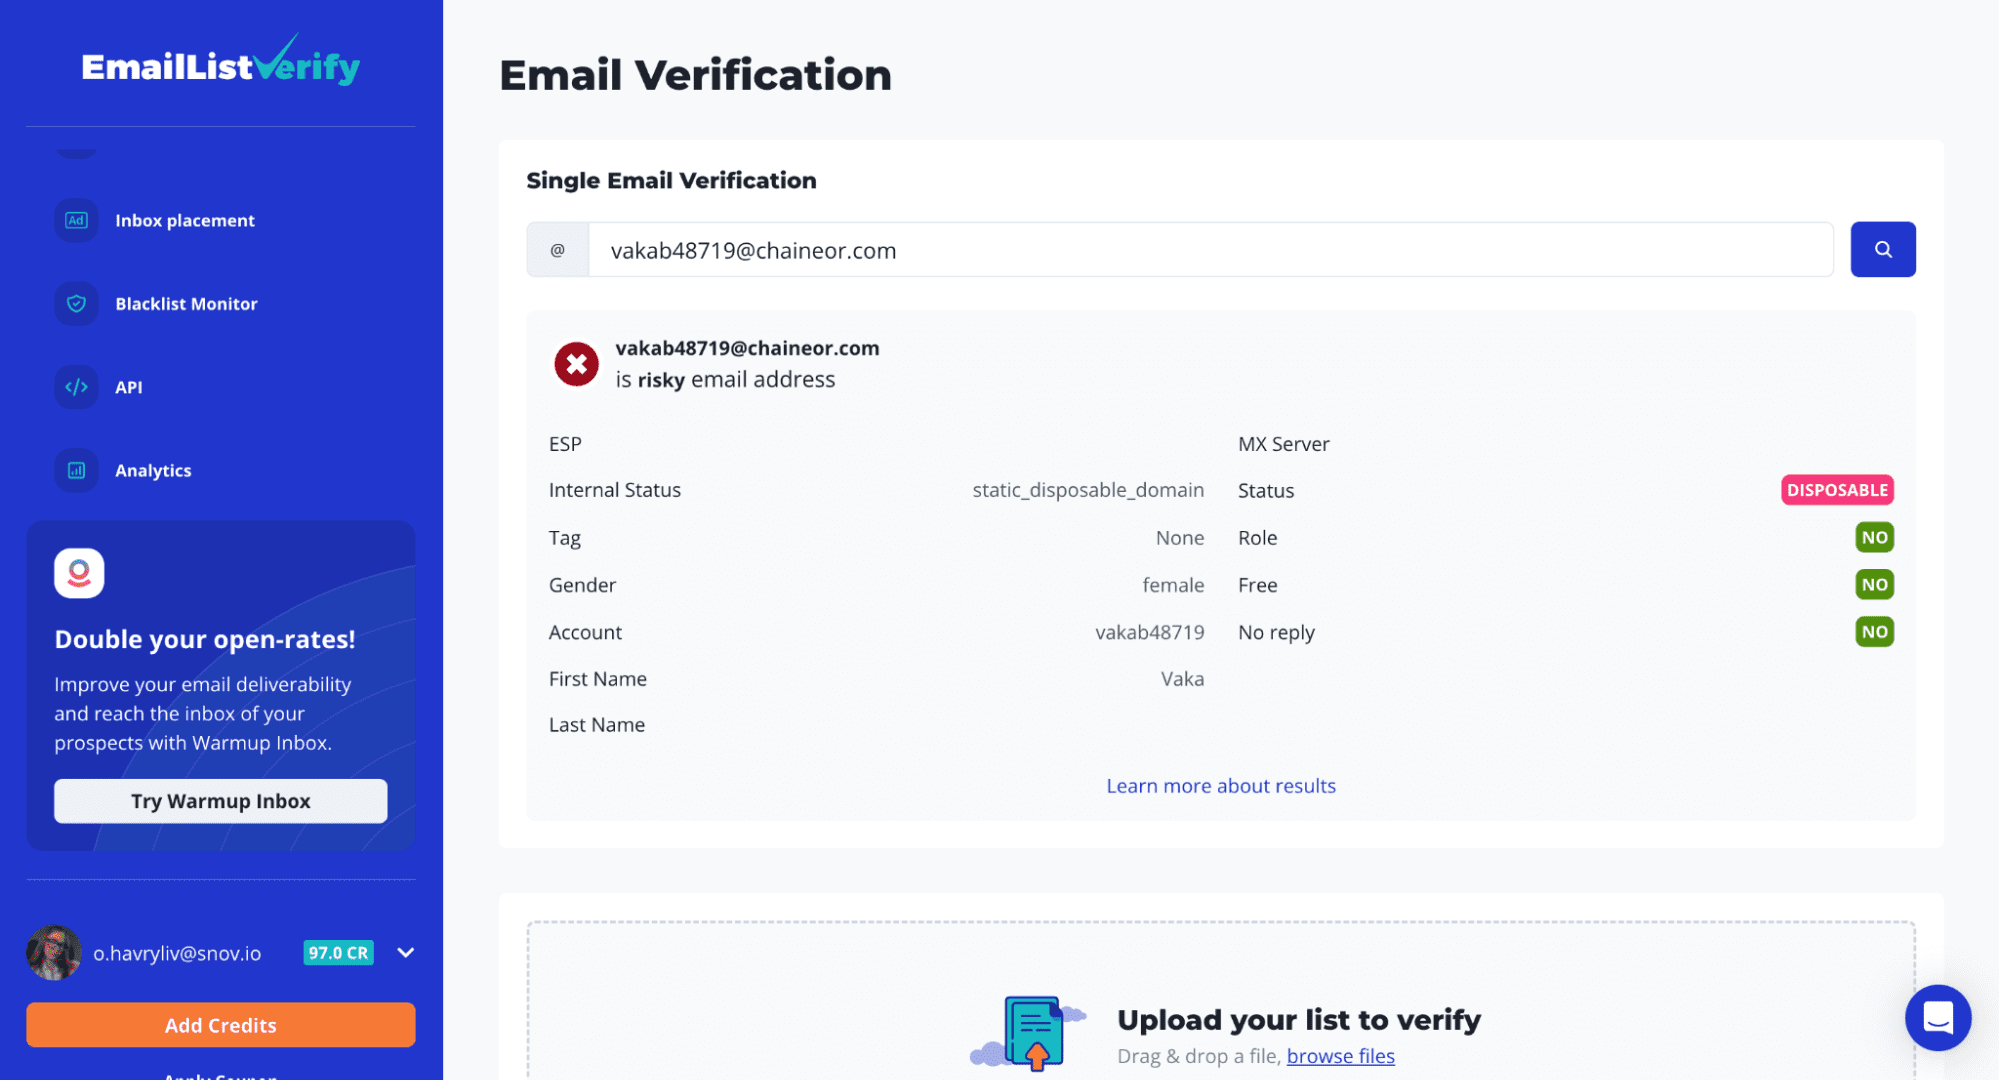Click the Try Warmup Inbox button
The width and height of the screenshot is (1999, 1080).
click(220, 801)
